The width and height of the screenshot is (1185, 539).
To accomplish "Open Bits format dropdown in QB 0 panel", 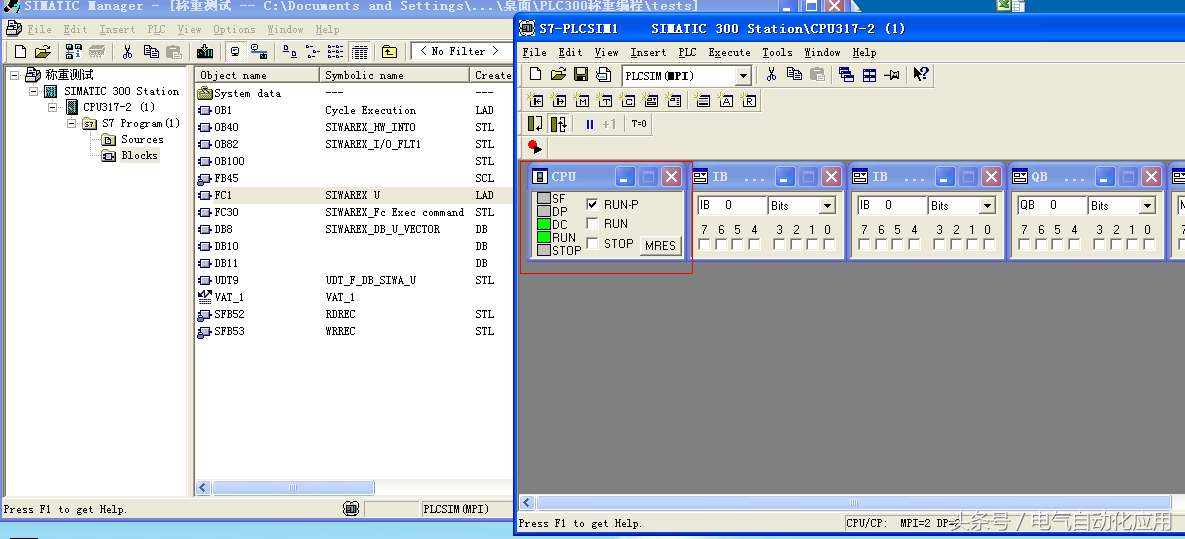I will click(x=1147, y=206).
